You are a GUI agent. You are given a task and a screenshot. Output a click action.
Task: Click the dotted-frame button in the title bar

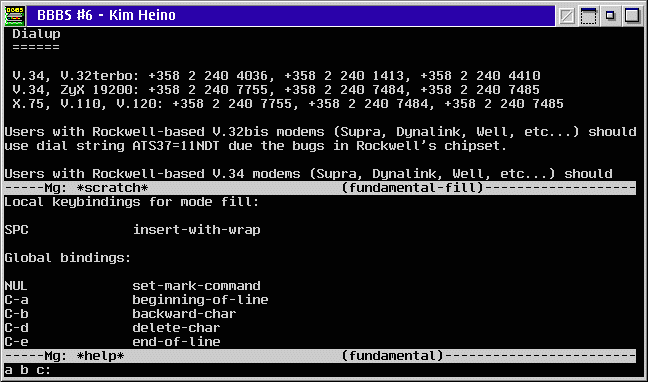[588, 16]
